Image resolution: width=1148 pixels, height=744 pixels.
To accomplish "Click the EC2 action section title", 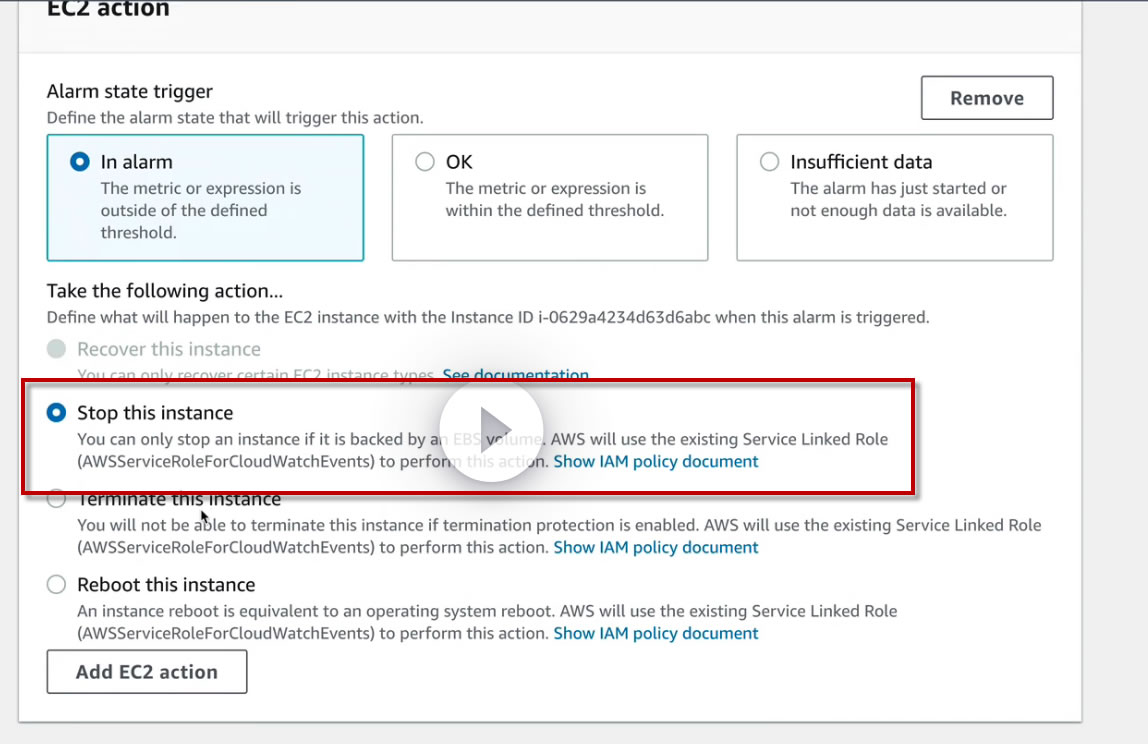I will 108,10.
